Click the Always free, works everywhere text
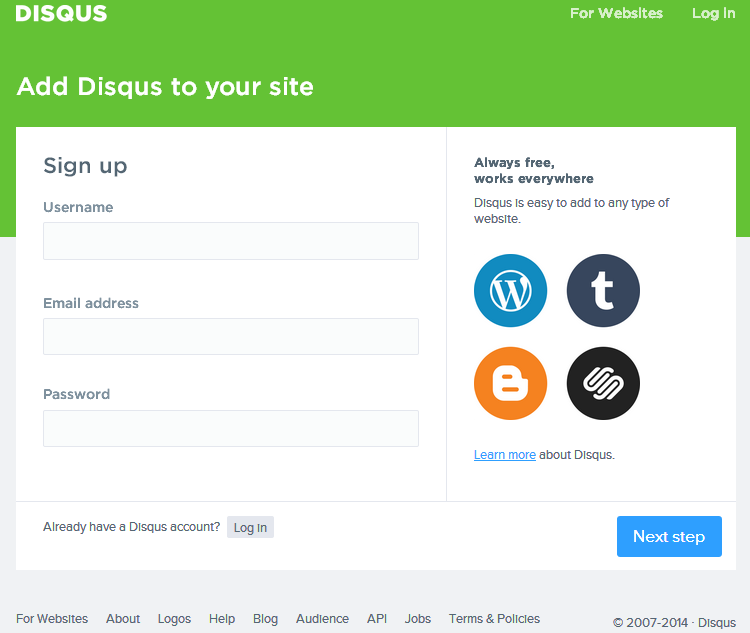750x633 pixels. pyautogui.click(x=534, y=170)
